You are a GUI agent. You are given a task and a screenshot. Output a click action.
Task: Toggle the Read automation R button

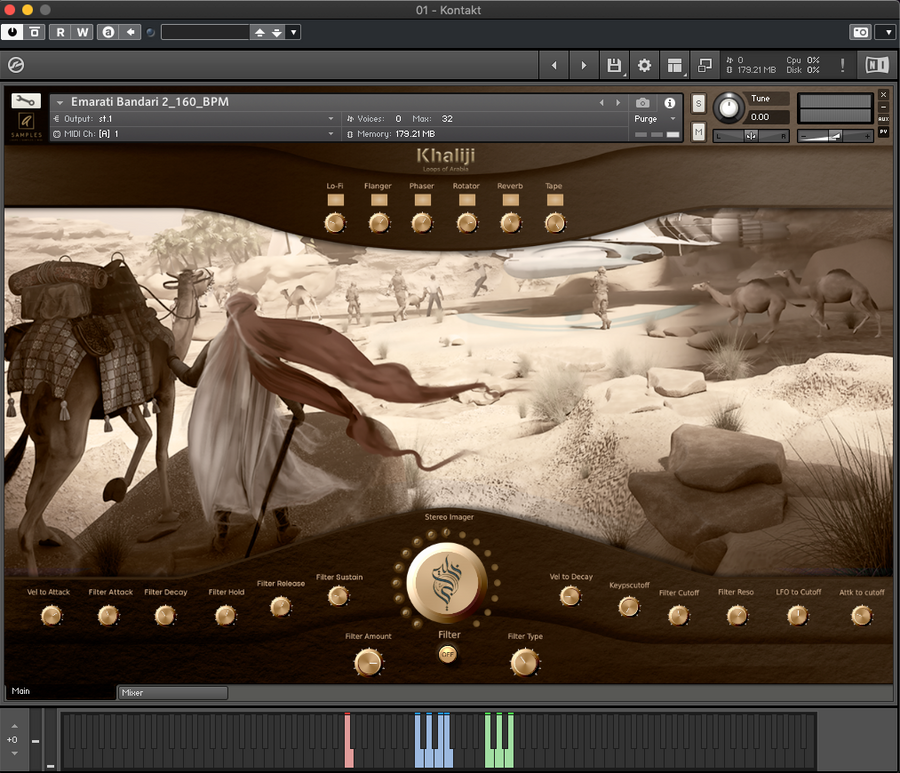pyautogui.click(x=60, y=32)
